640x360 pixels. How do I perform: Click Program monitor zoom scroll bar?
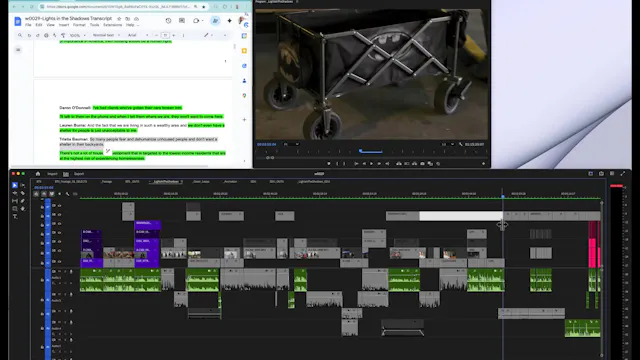click(270, 158)
